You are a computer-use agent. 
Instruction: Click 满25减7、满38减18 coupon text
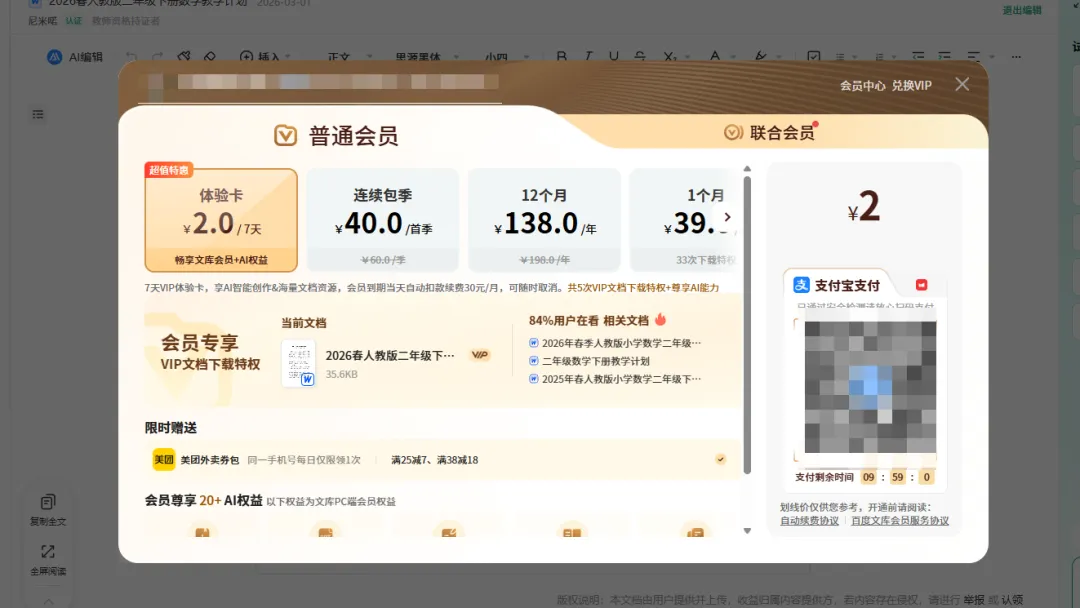tap(435, 460)
